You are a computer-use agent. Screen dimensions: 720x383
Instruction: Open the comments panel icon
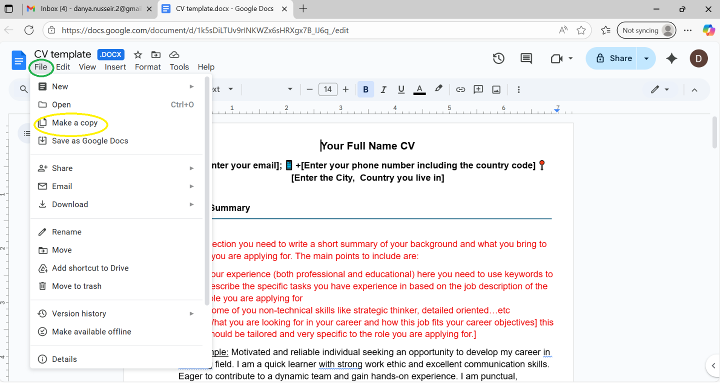point(526,58)
